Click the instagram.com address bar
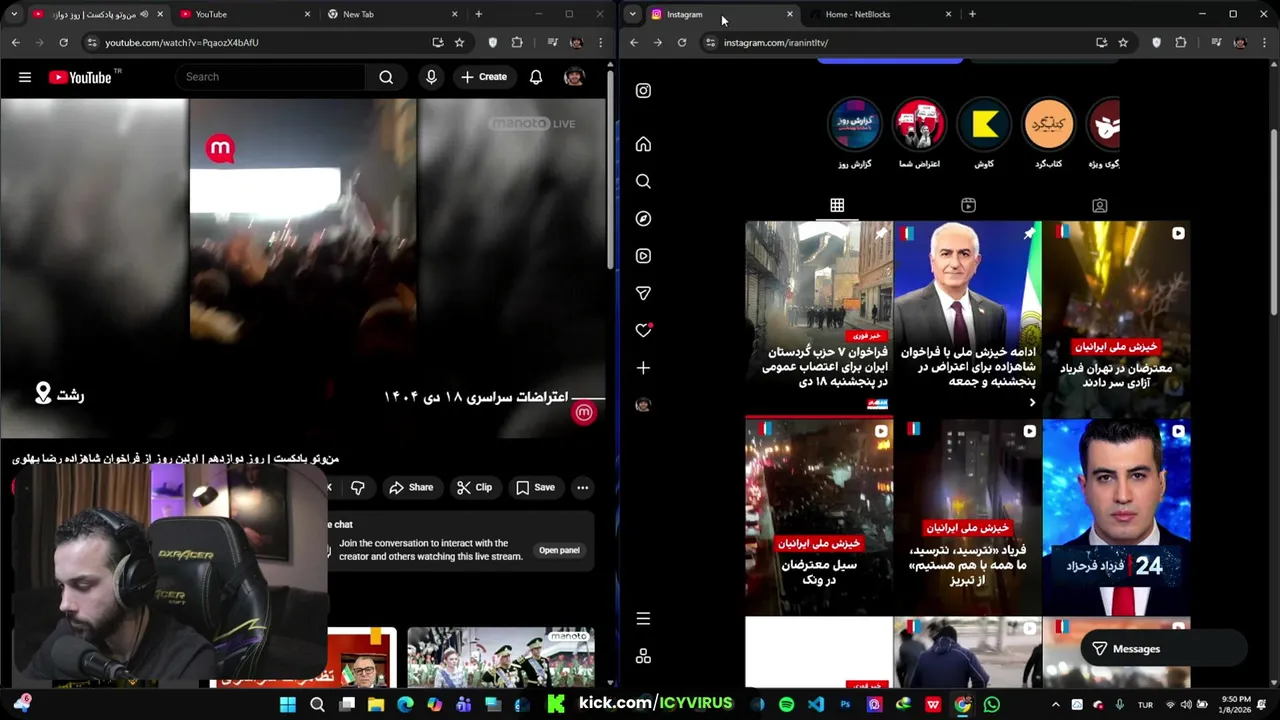The image size is (1280, 720). (x=900, y=42)
